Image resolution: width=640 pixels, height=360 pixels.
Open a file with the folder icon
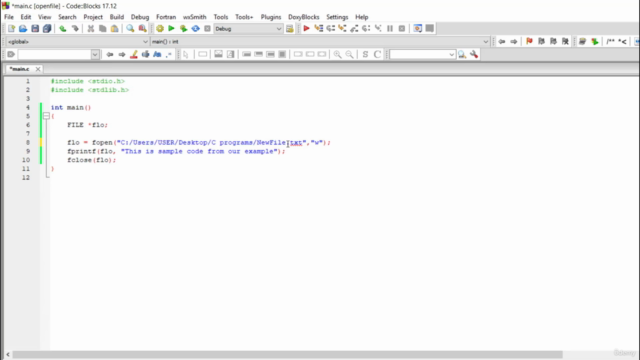coord(23,29)
